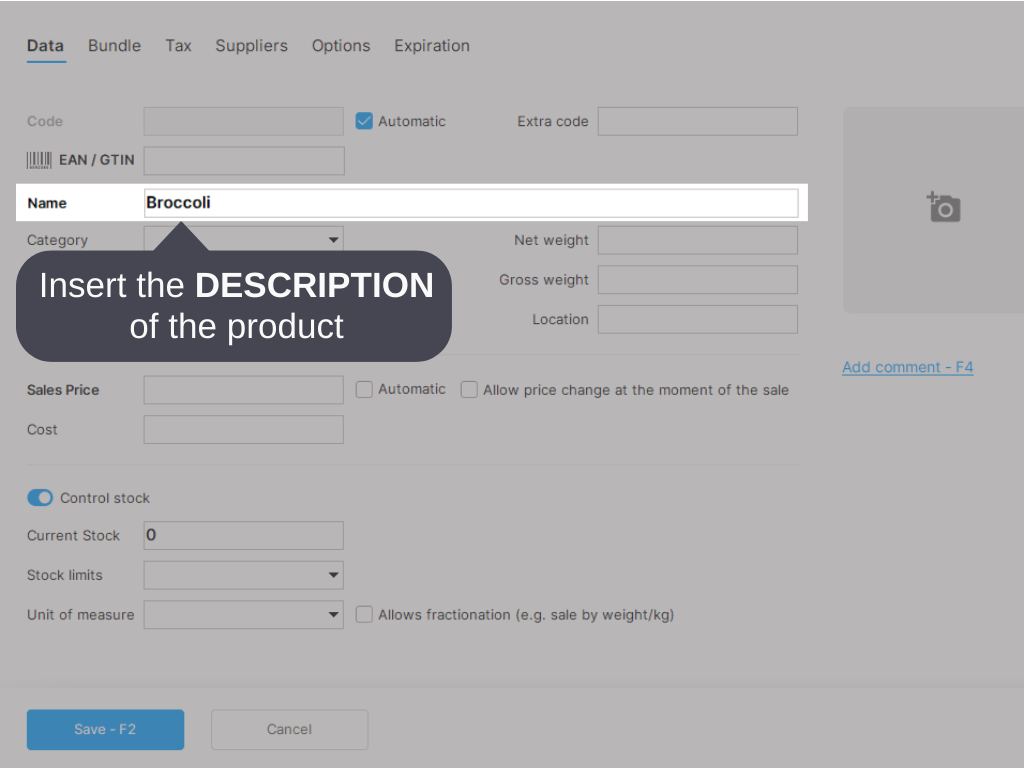Image resolution: width=1024 pixels, height=768 pixels.
Task: Check Allow price change at moment of sale
Action: pos(469,390)
